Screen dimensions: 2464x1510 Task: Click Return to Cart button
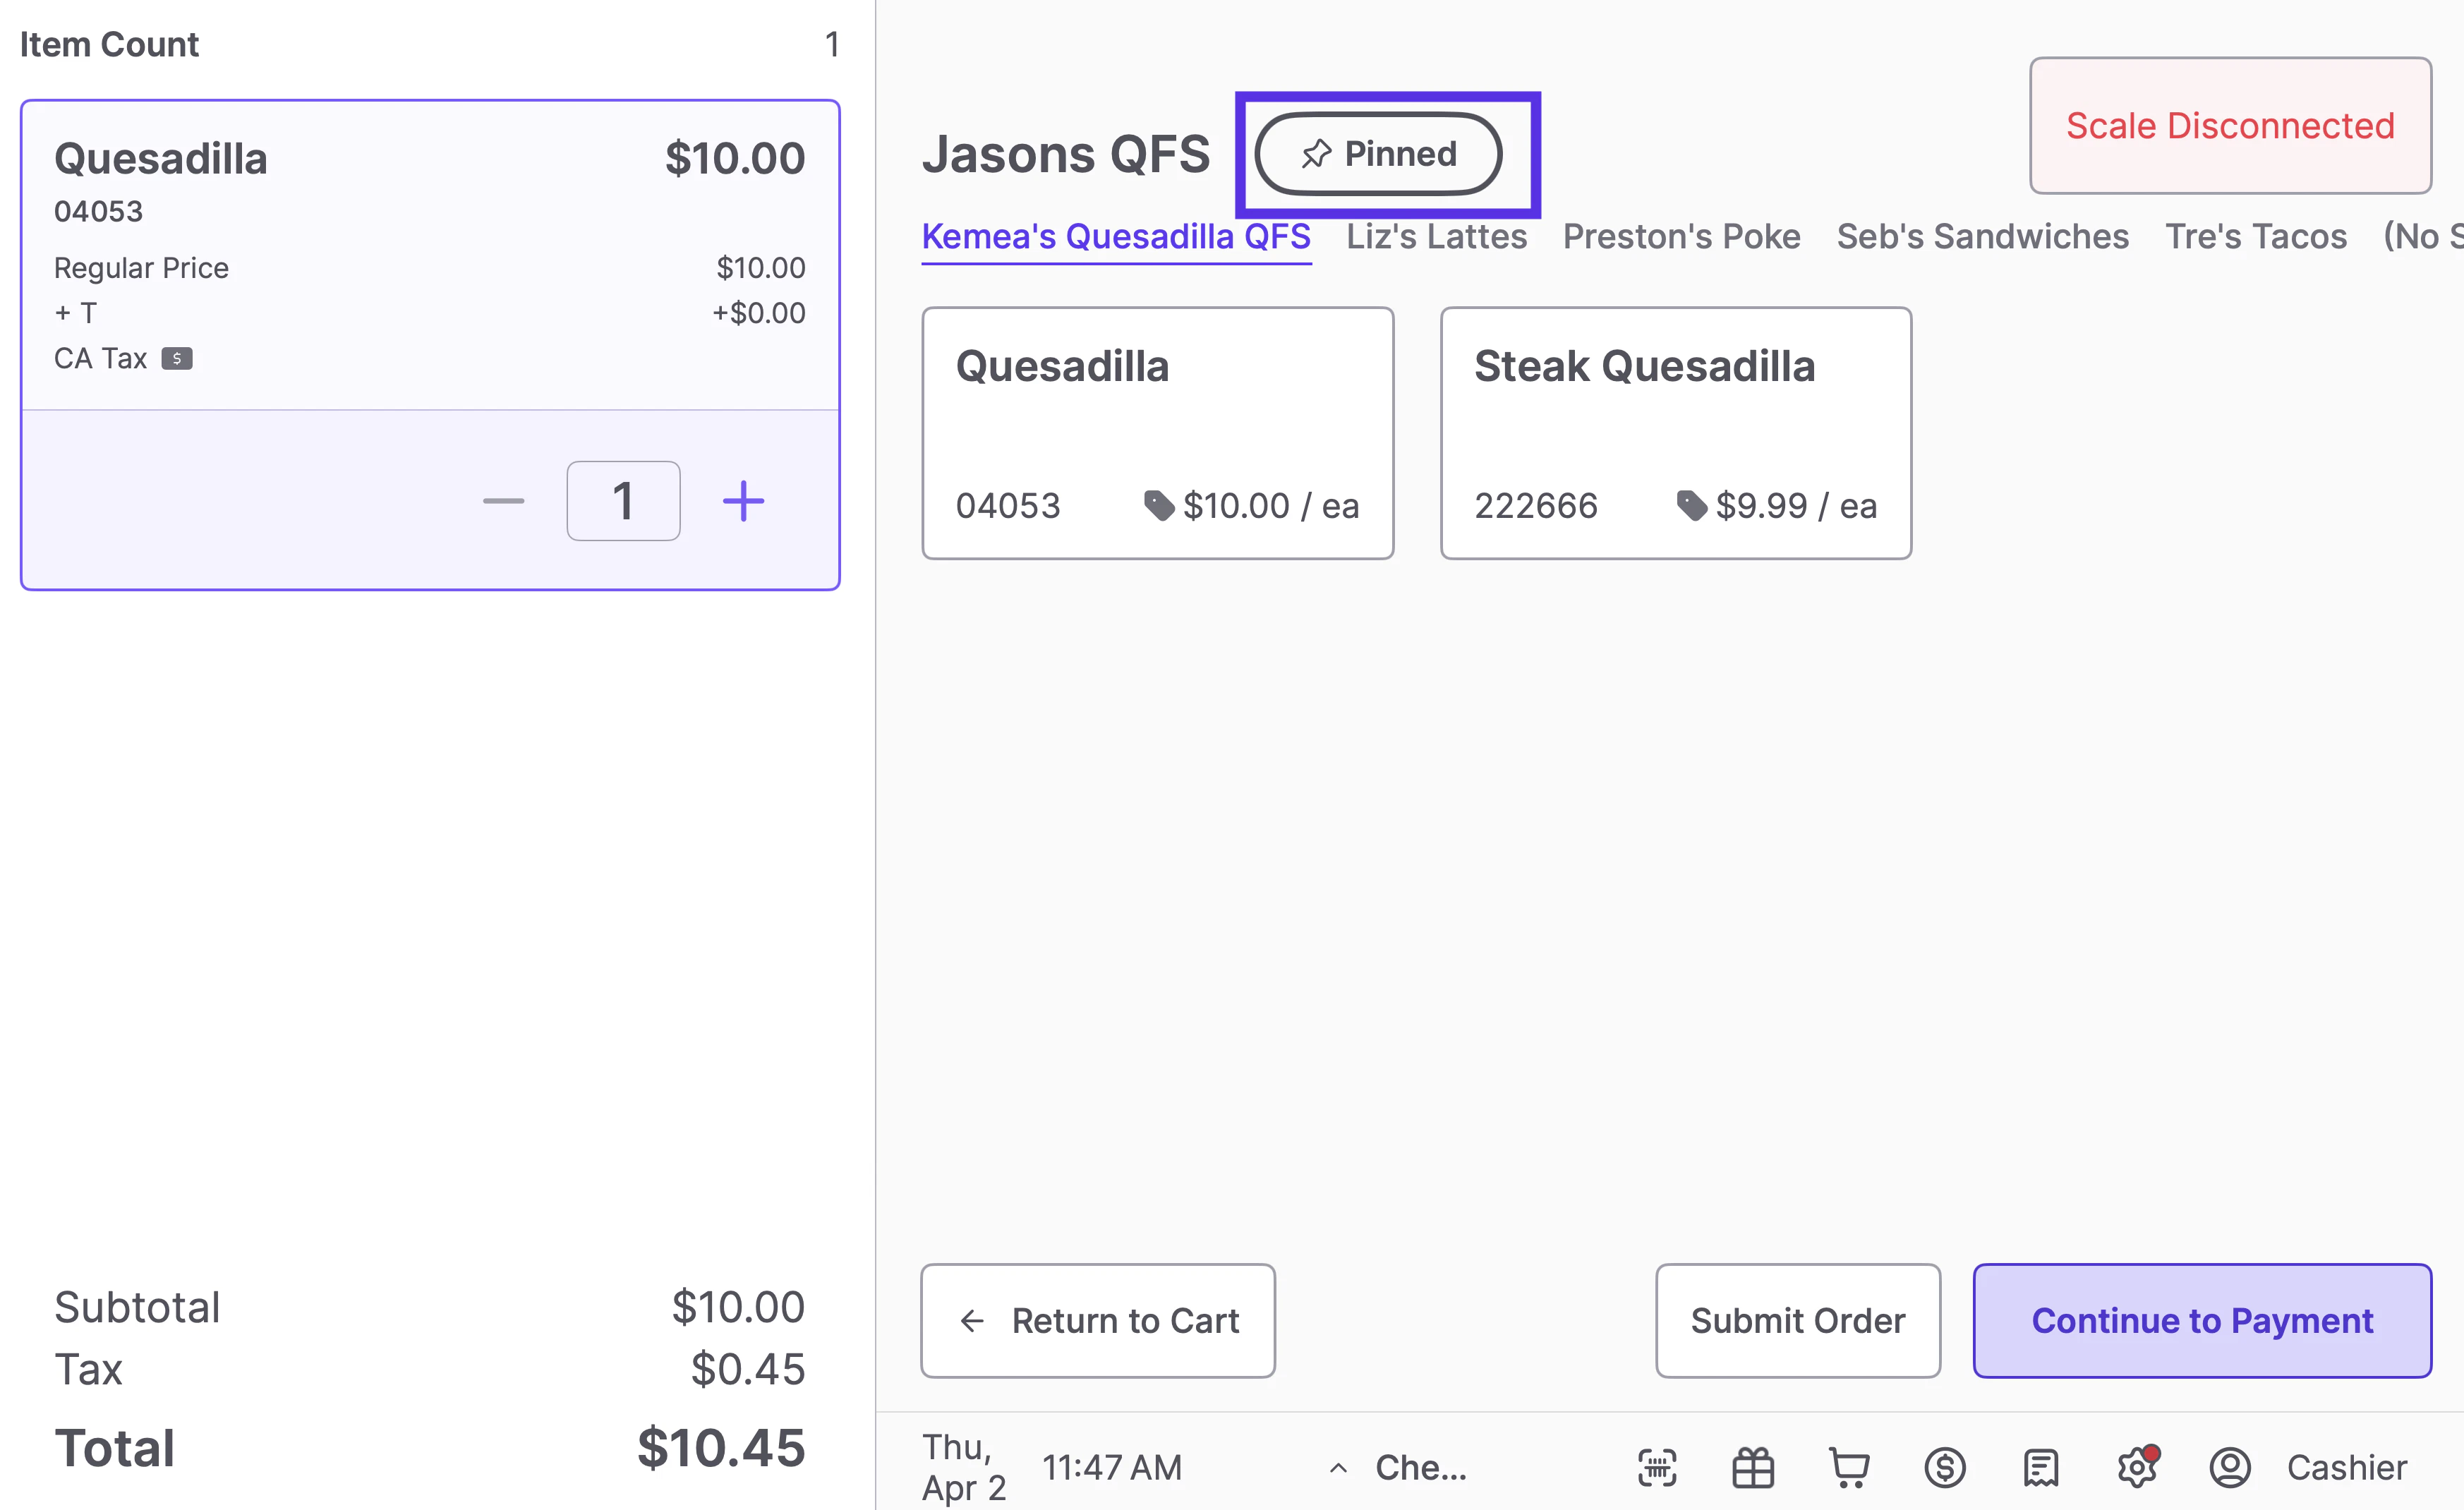coord(1098,1321)
